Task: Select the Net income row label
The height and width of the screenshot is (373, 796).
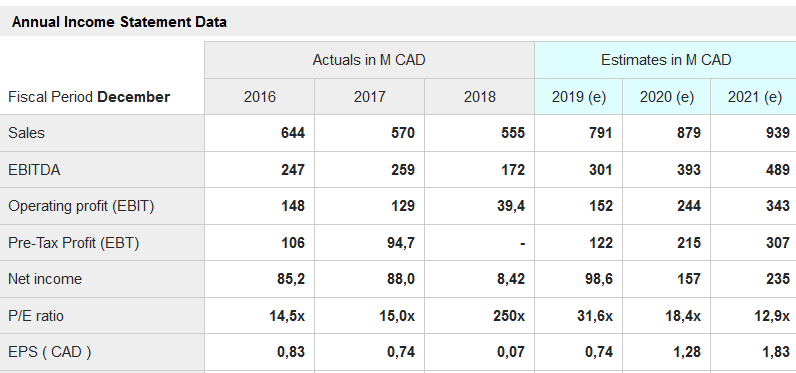Action: pyautogui.click(x=45, y=279)
